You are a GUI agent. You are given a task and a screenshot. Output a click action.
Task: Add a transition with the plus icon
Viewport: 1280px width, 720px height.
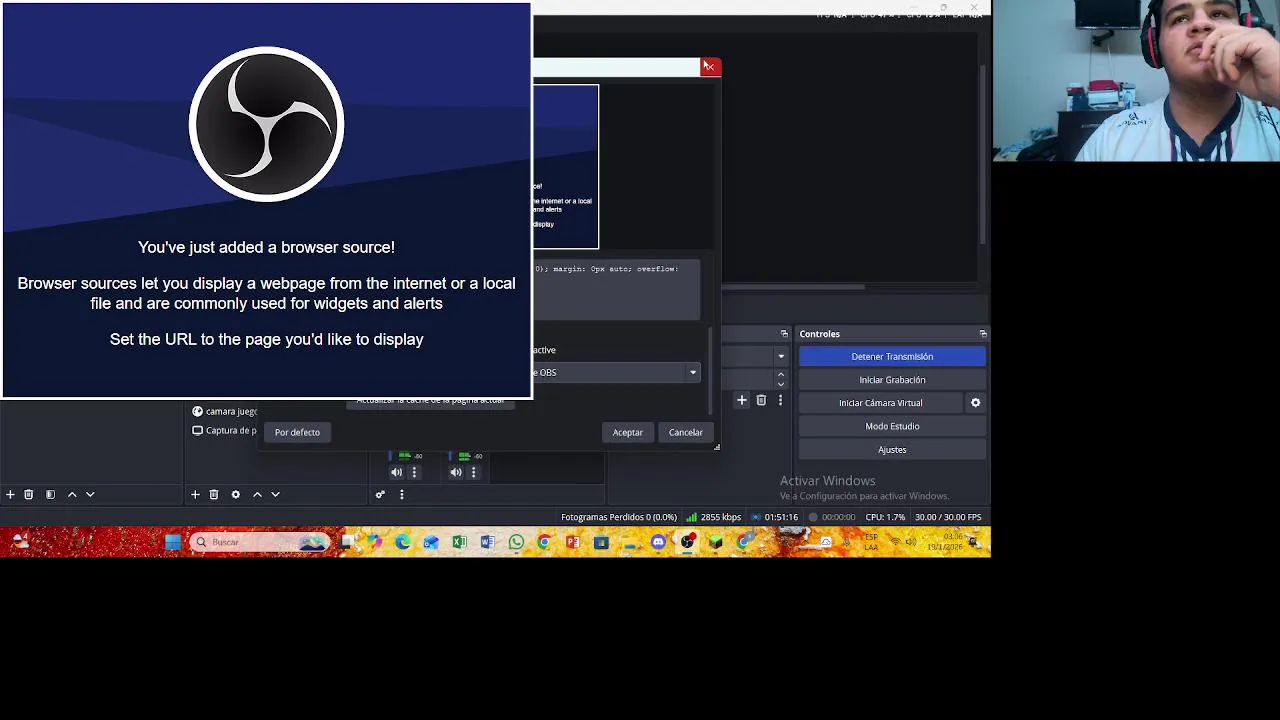point(742,400)
